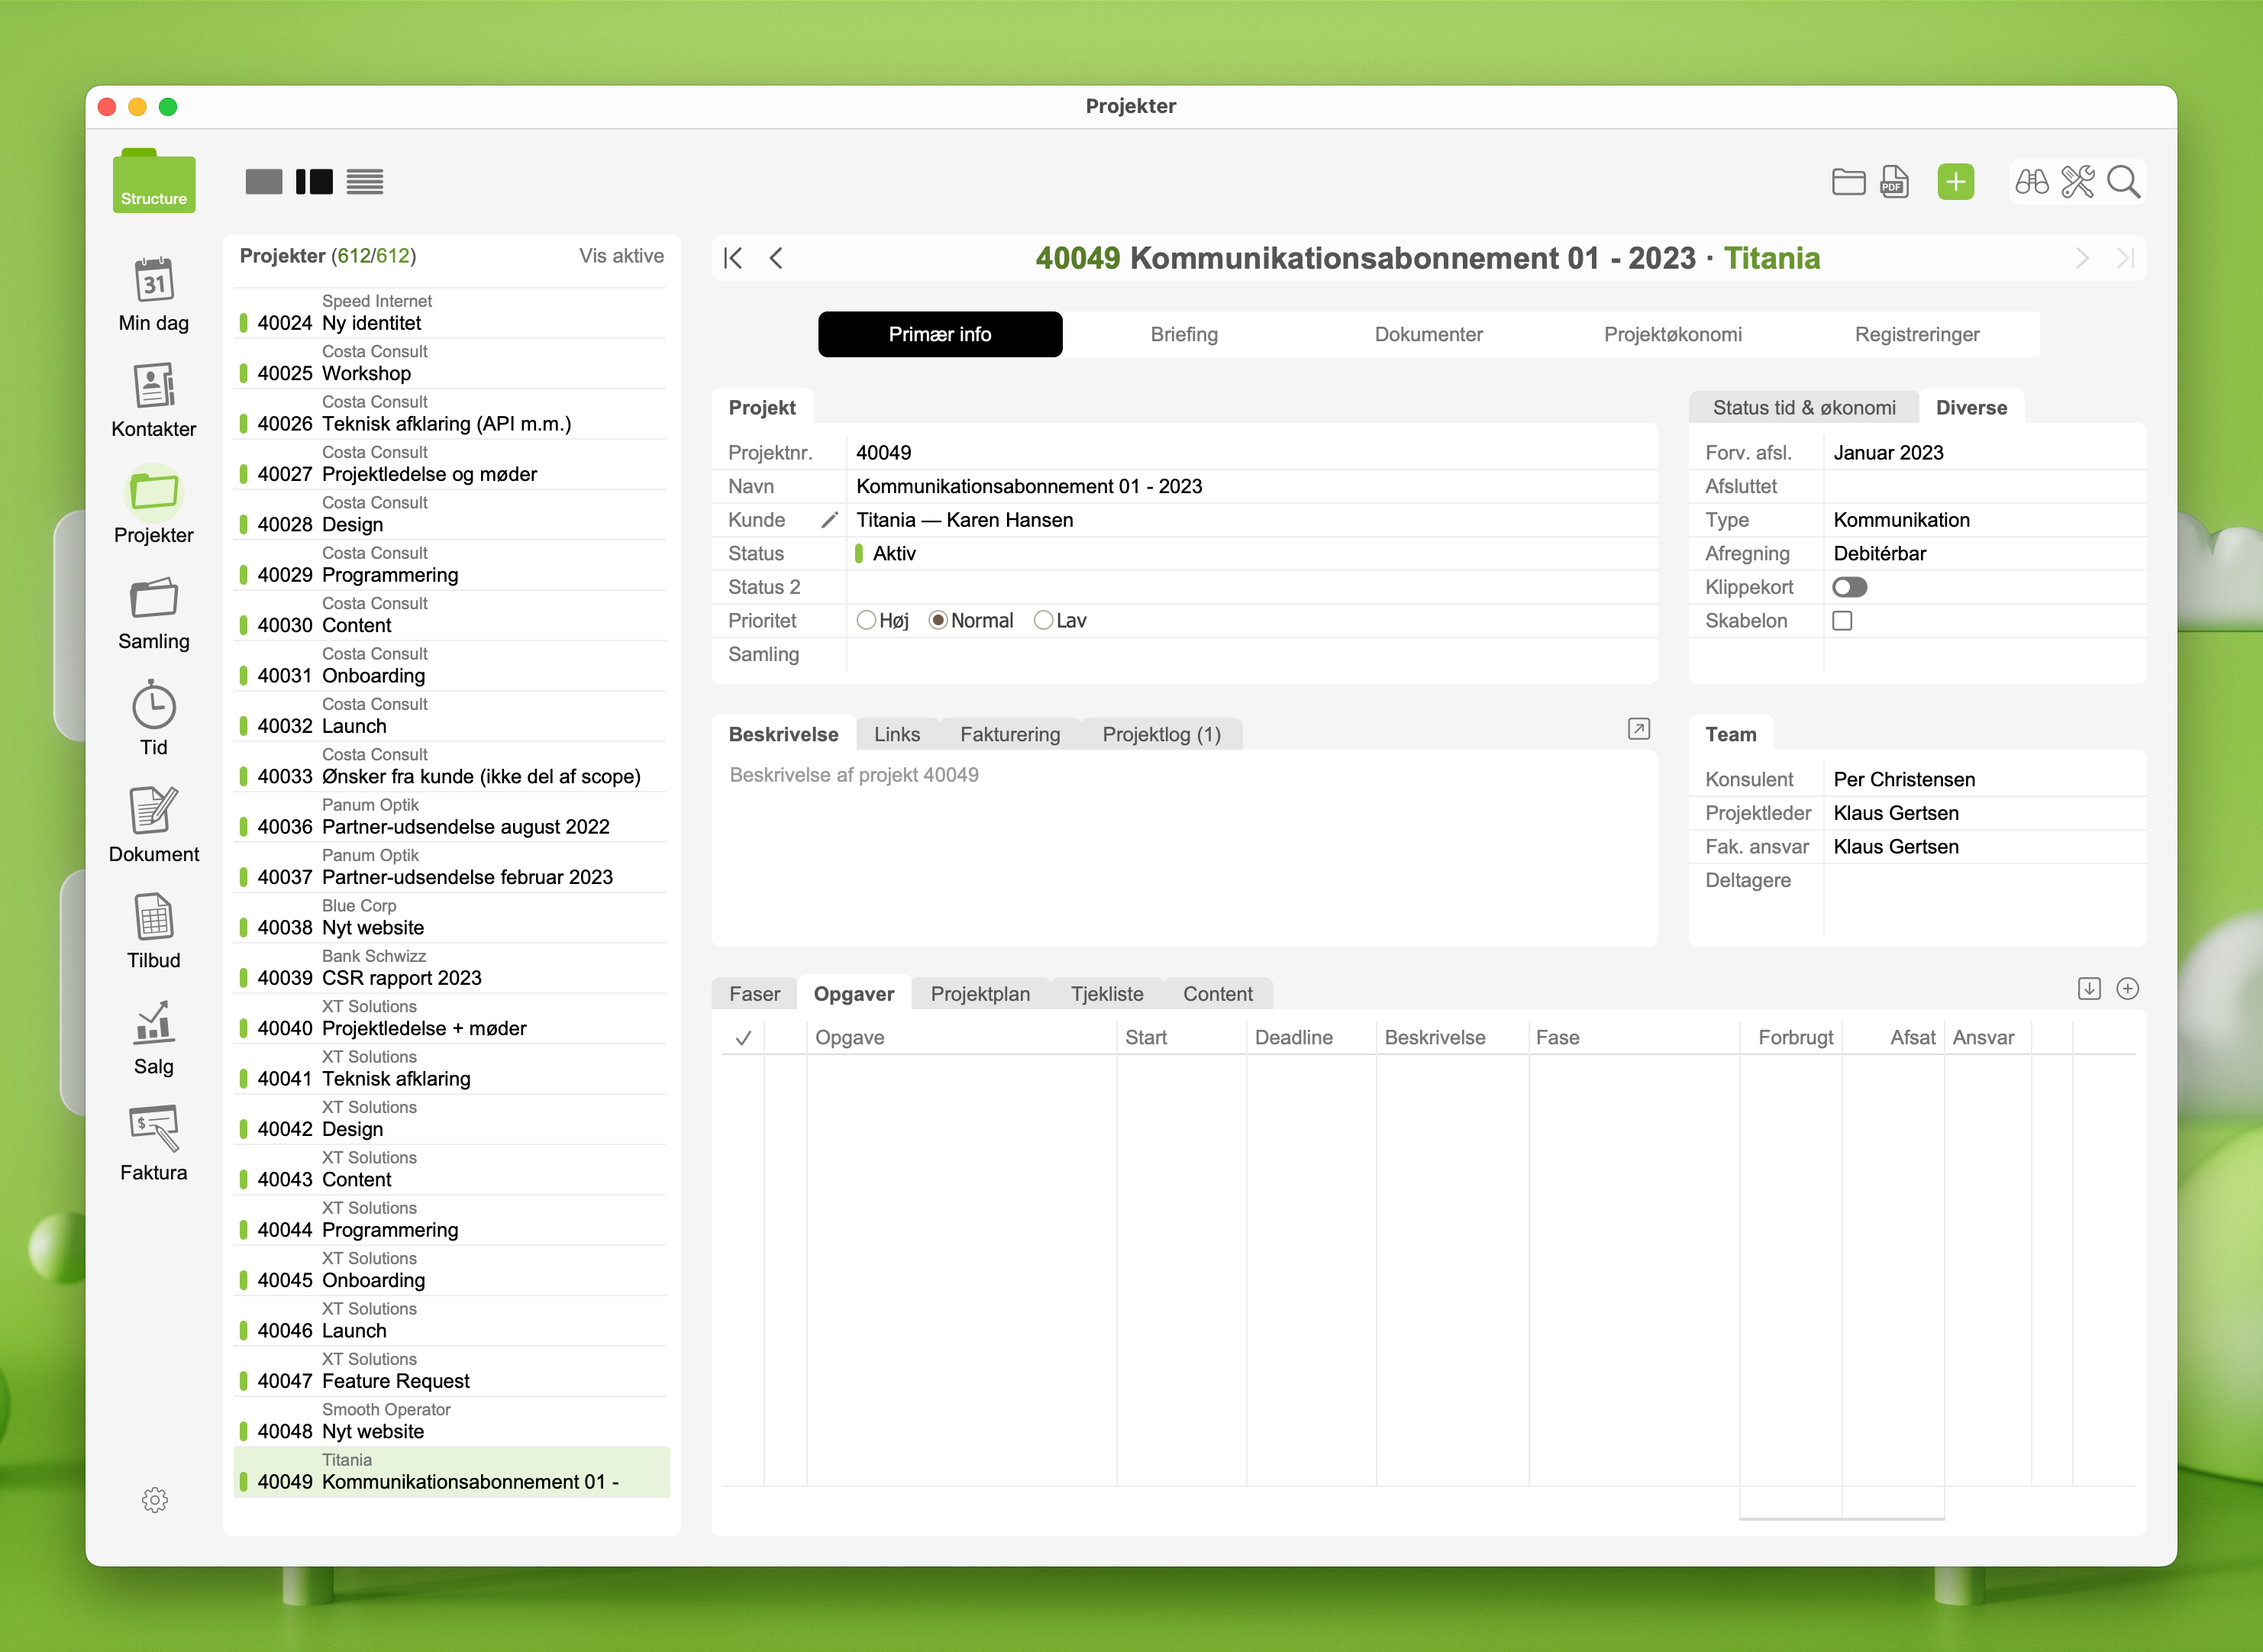Open the Tid clock icon in sidebar
The height and width of the screenshot is (1652, 2263).
point(153,707)
